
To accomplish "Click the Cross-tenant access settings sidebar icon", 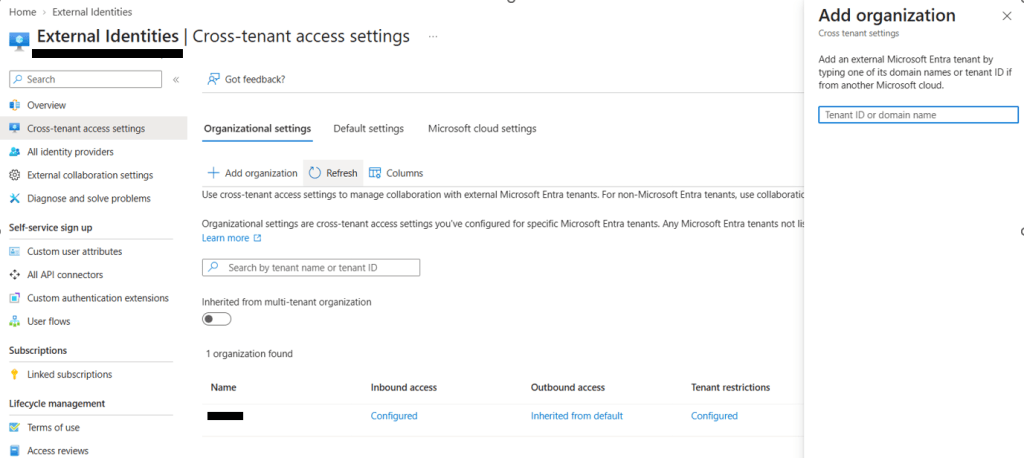I will (14, 129).
